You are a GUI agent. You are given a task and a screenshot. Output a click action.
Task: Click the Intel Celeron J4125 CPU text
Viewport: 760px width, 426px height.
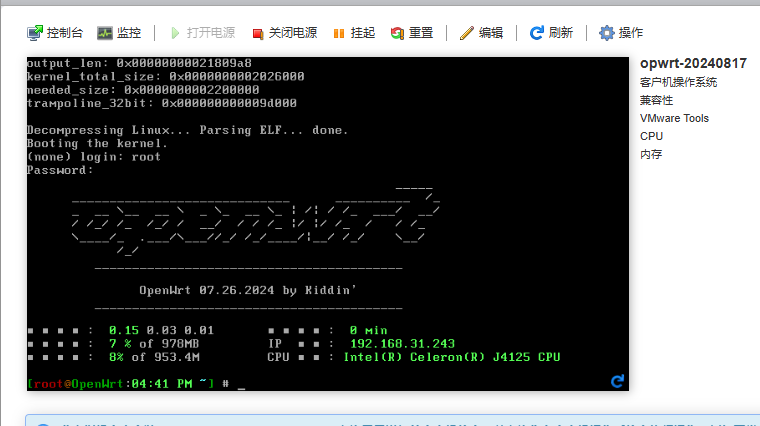click(452, 357)
